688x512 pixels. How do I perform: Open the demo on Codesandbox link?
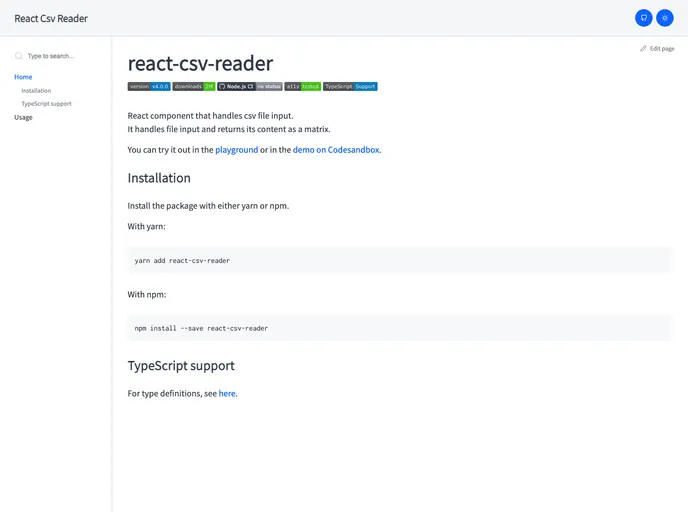pos(336,150)
